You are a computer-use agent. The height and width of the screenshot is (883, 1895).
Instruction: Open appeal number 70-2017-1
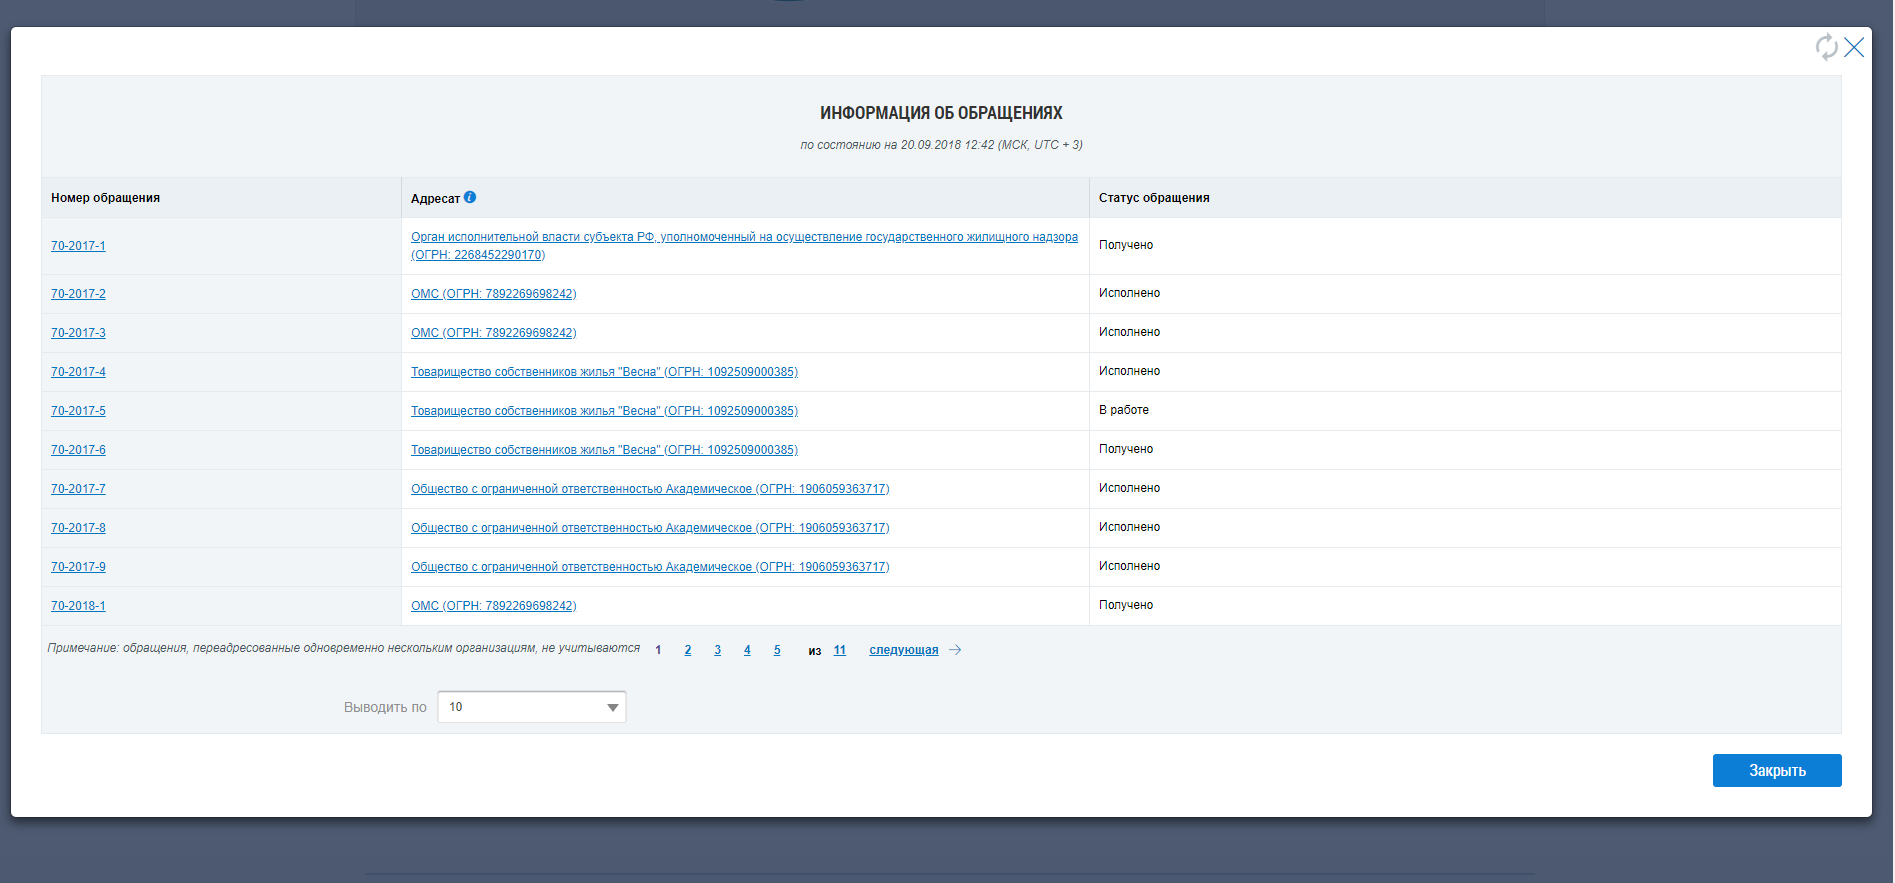click(x=78, y=246)
